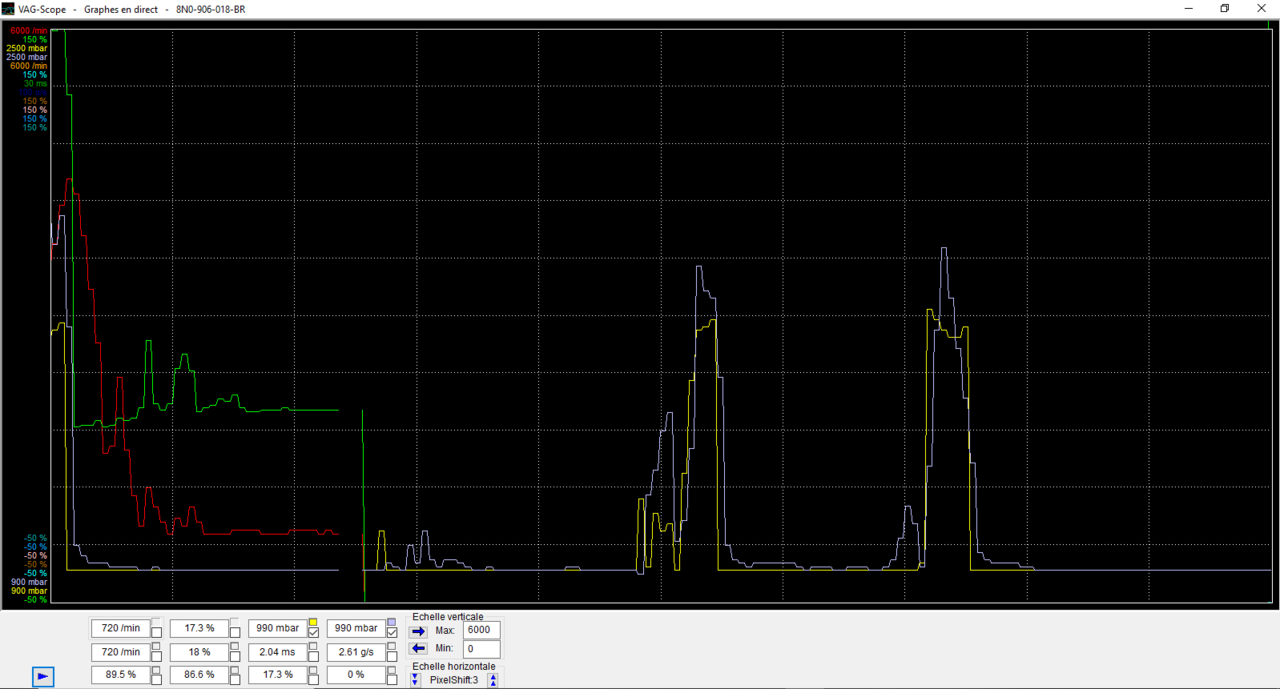Viewport: 1280px width, 689px height.
Task: Select the 2.61 g/s readout box
Action: [356, 652]
